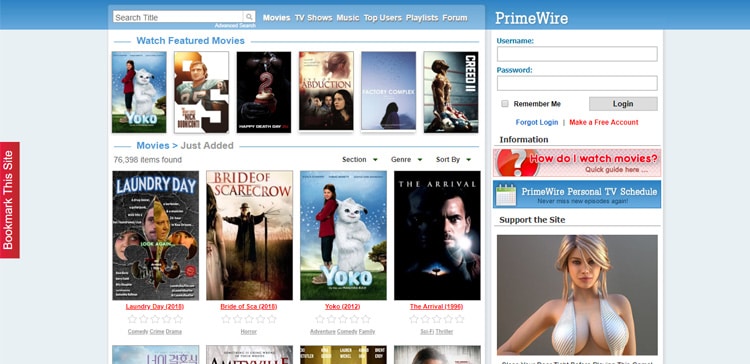The width and height of the screenshot is (750, 364).
Task: Toggle the Remember Me checkbox
Action: pos(505,104)
